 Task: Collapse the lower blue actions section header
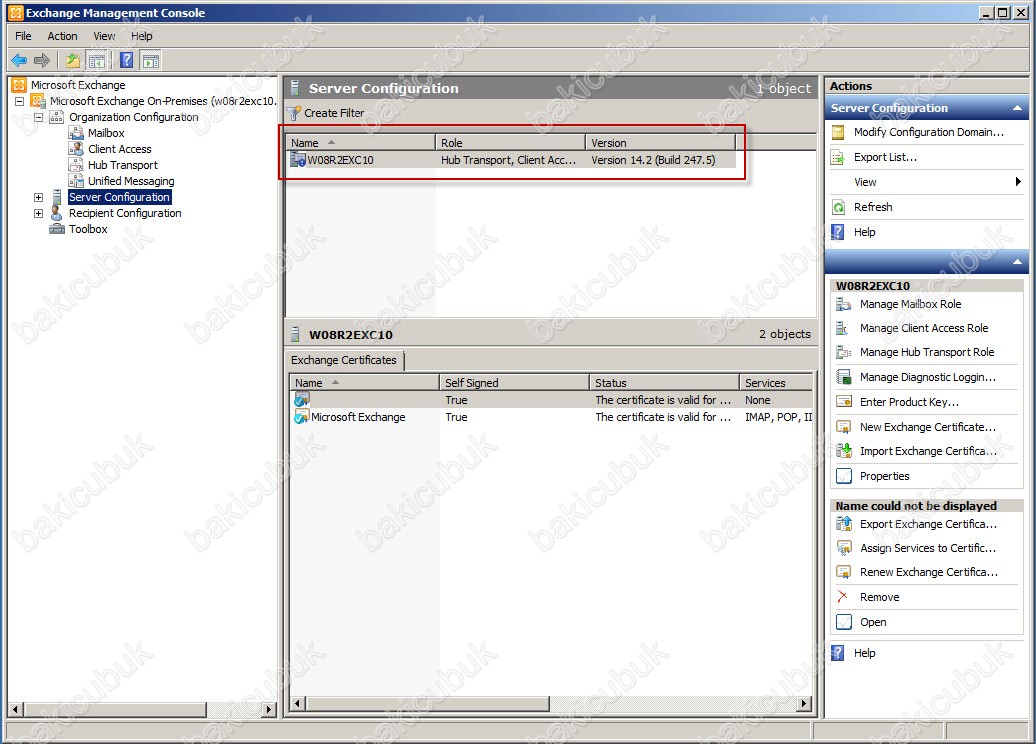(x=1017, y=262)
